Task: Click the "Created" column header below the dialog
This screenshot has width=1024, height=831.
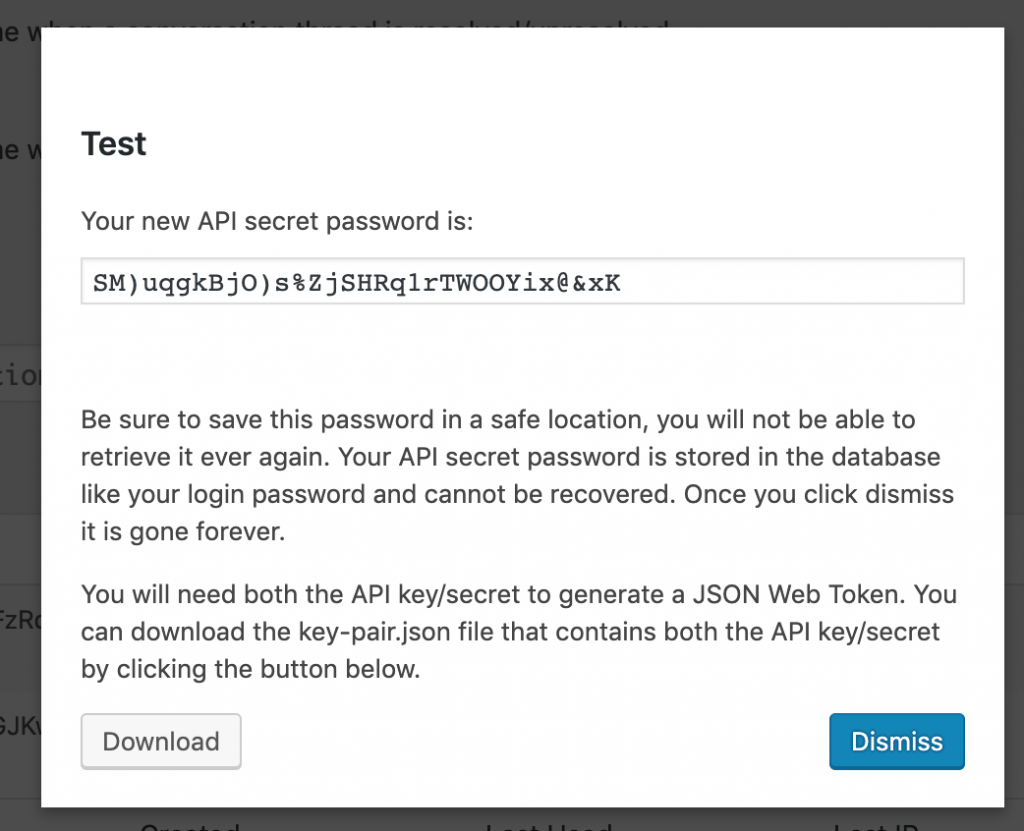Action: click(x=190, y=825)
